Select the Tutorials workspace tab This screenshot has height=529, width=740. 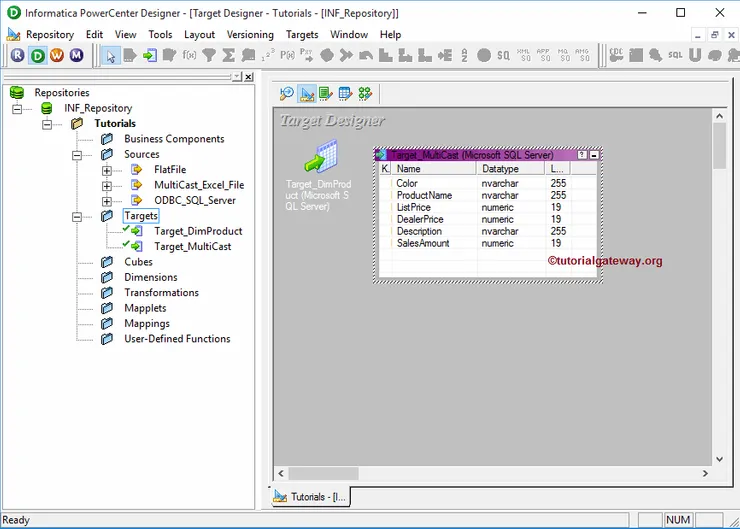click(x=311, y=496)
